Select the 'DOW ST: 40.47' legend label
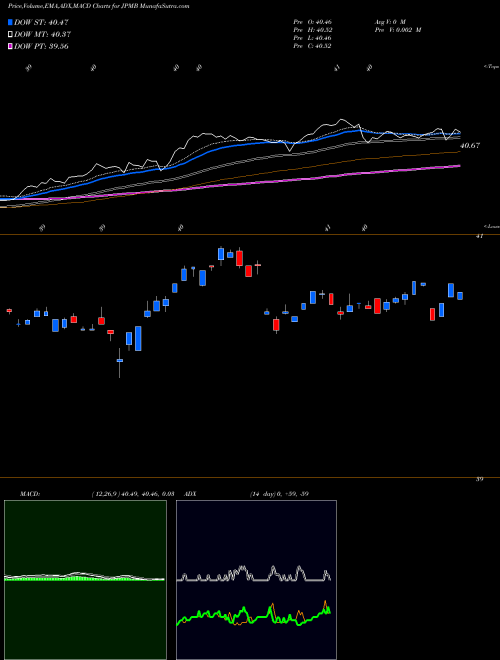The height and width of the screenshot is (660, 500). pyautogui.click(x=41, y=22)
